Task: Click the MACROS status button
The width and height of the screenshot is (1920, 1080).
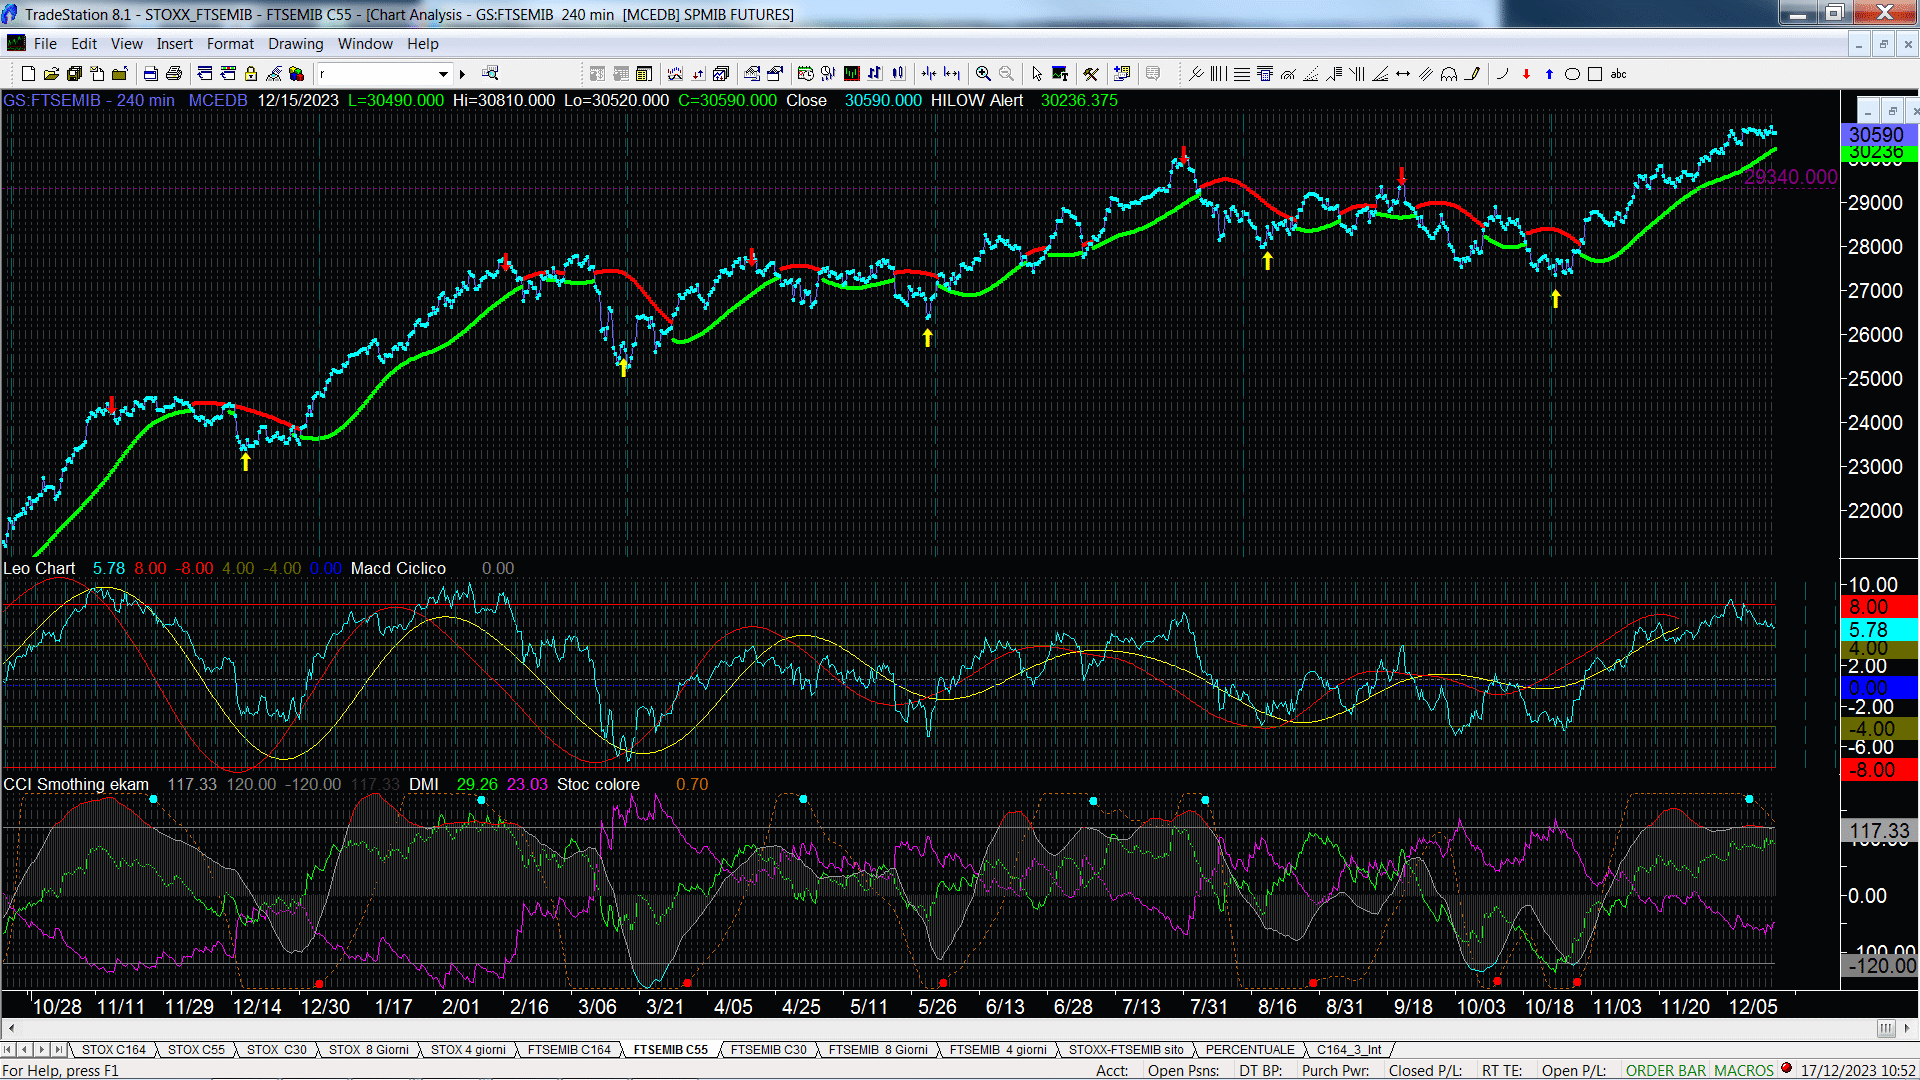Action: tap(1744, 1071)
